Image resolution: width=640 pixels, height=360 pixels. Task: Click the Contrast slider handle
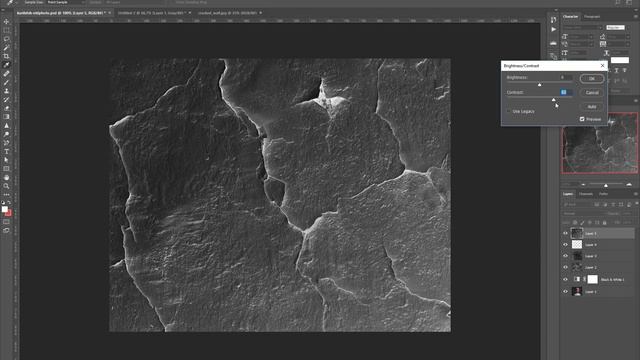pyautogui.click(x=553, y=99)
